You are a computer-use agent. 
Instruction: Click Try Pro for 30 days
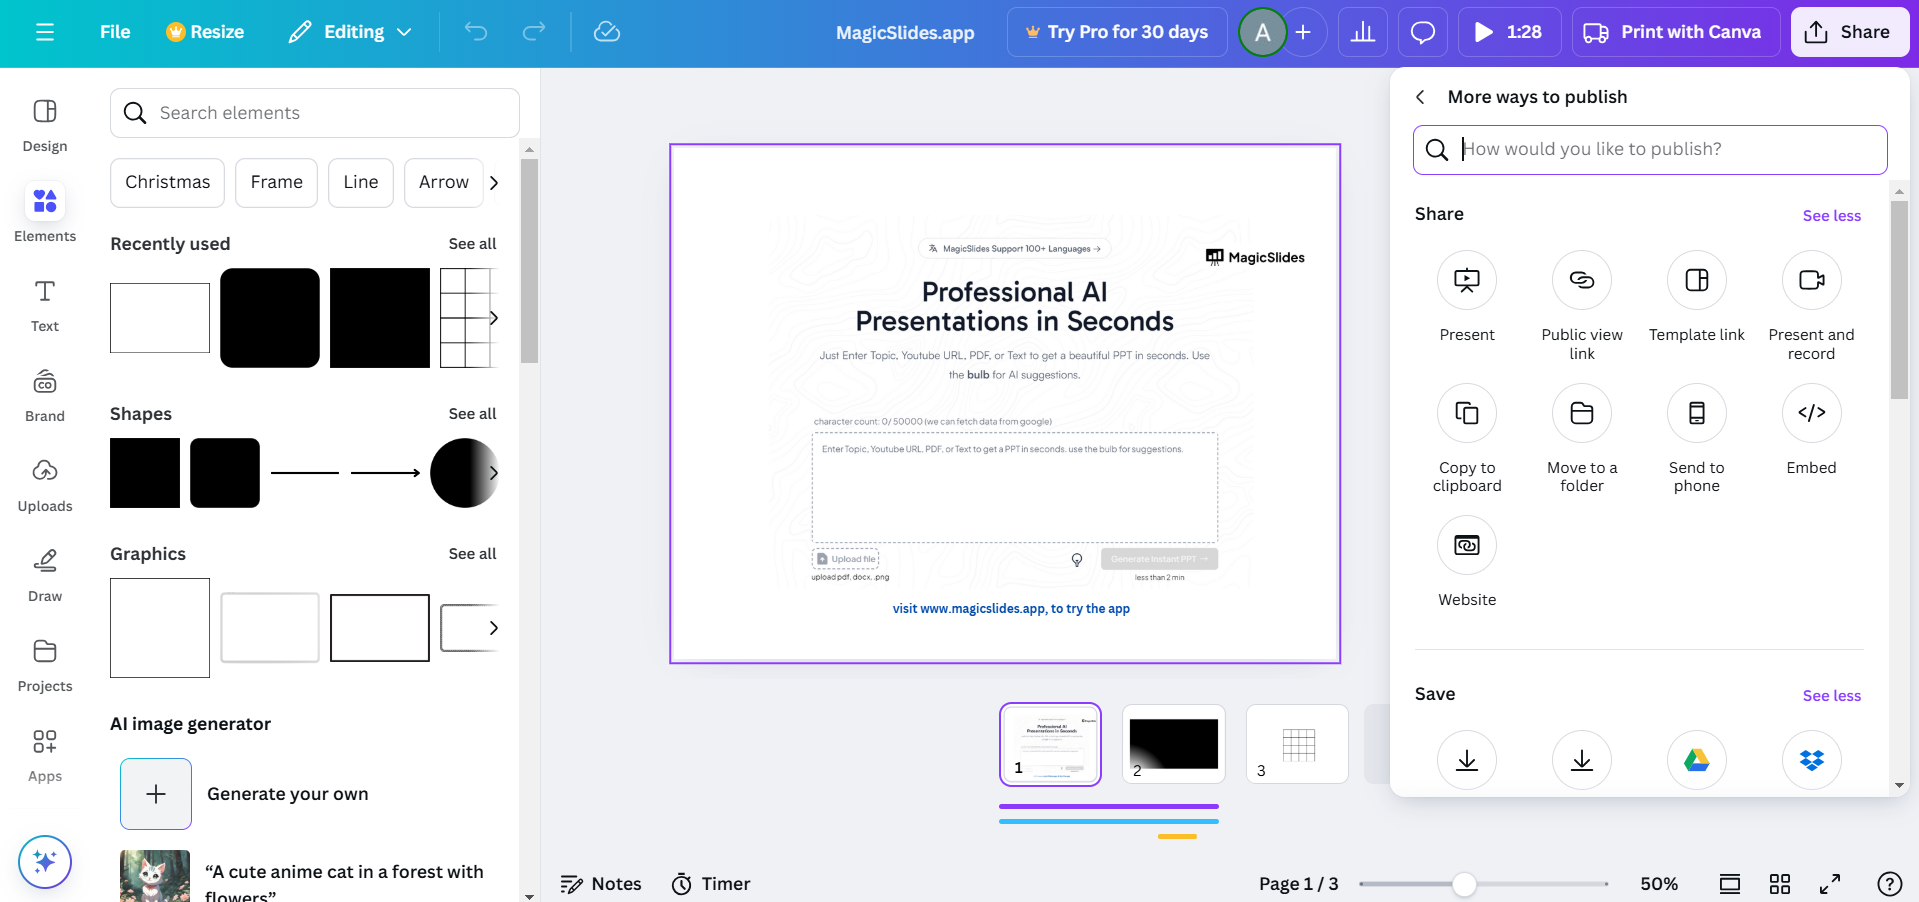pyautogui.click(x=1117, y=32)
